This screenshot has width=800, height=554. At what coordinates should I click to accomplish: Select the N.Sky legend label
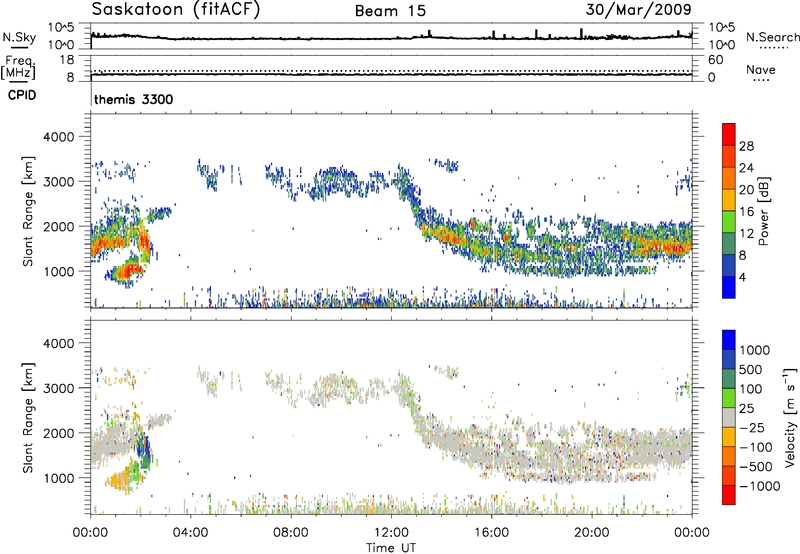[x=19, y=37]
